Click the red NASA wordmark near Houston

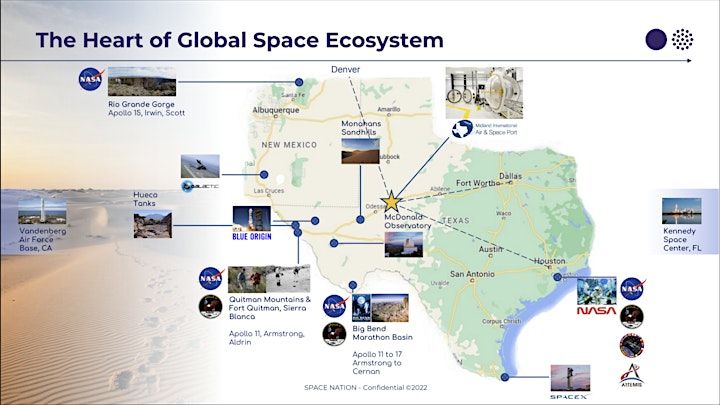[596, 311]
